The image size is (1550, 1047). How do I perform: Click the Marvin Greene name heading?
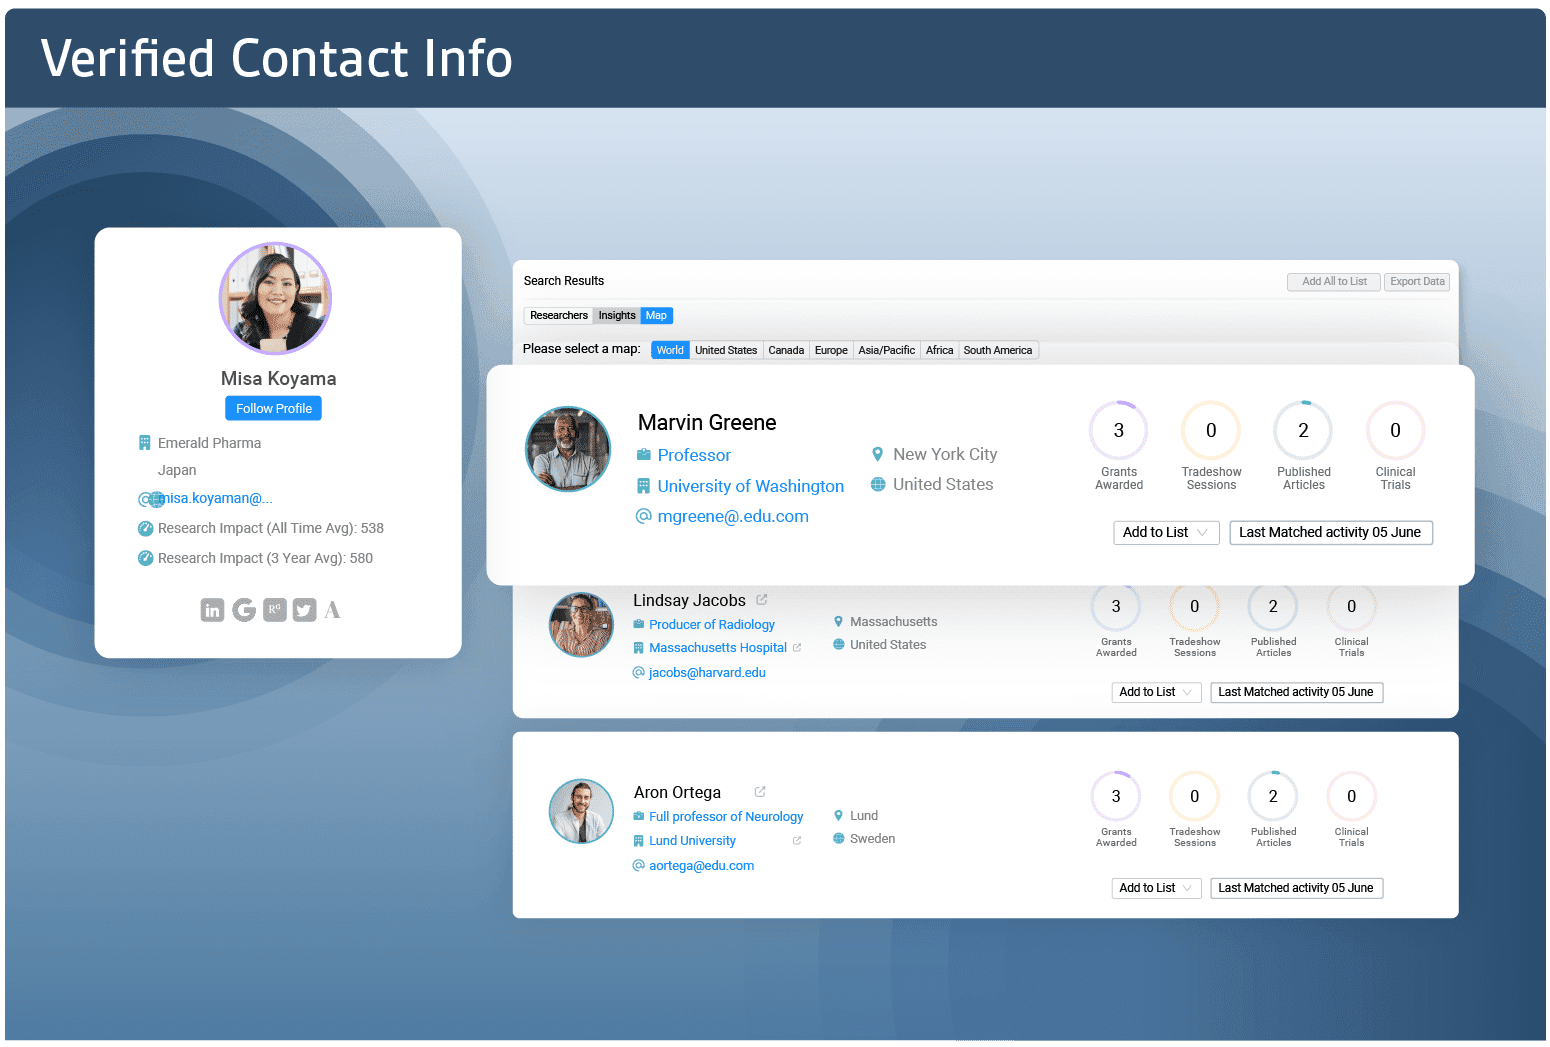(707, 423)
